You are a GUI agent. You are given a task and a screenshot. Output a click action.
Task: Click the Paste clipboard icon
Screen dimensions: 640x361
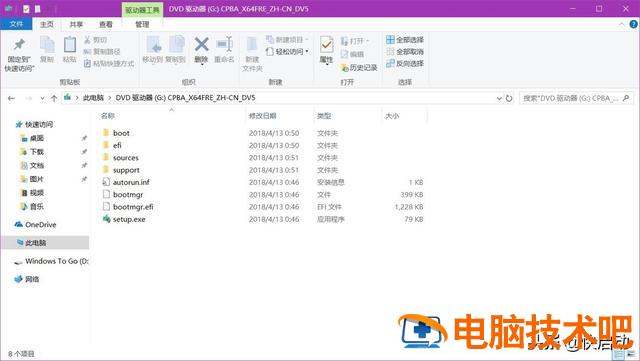tap(69, 45)
